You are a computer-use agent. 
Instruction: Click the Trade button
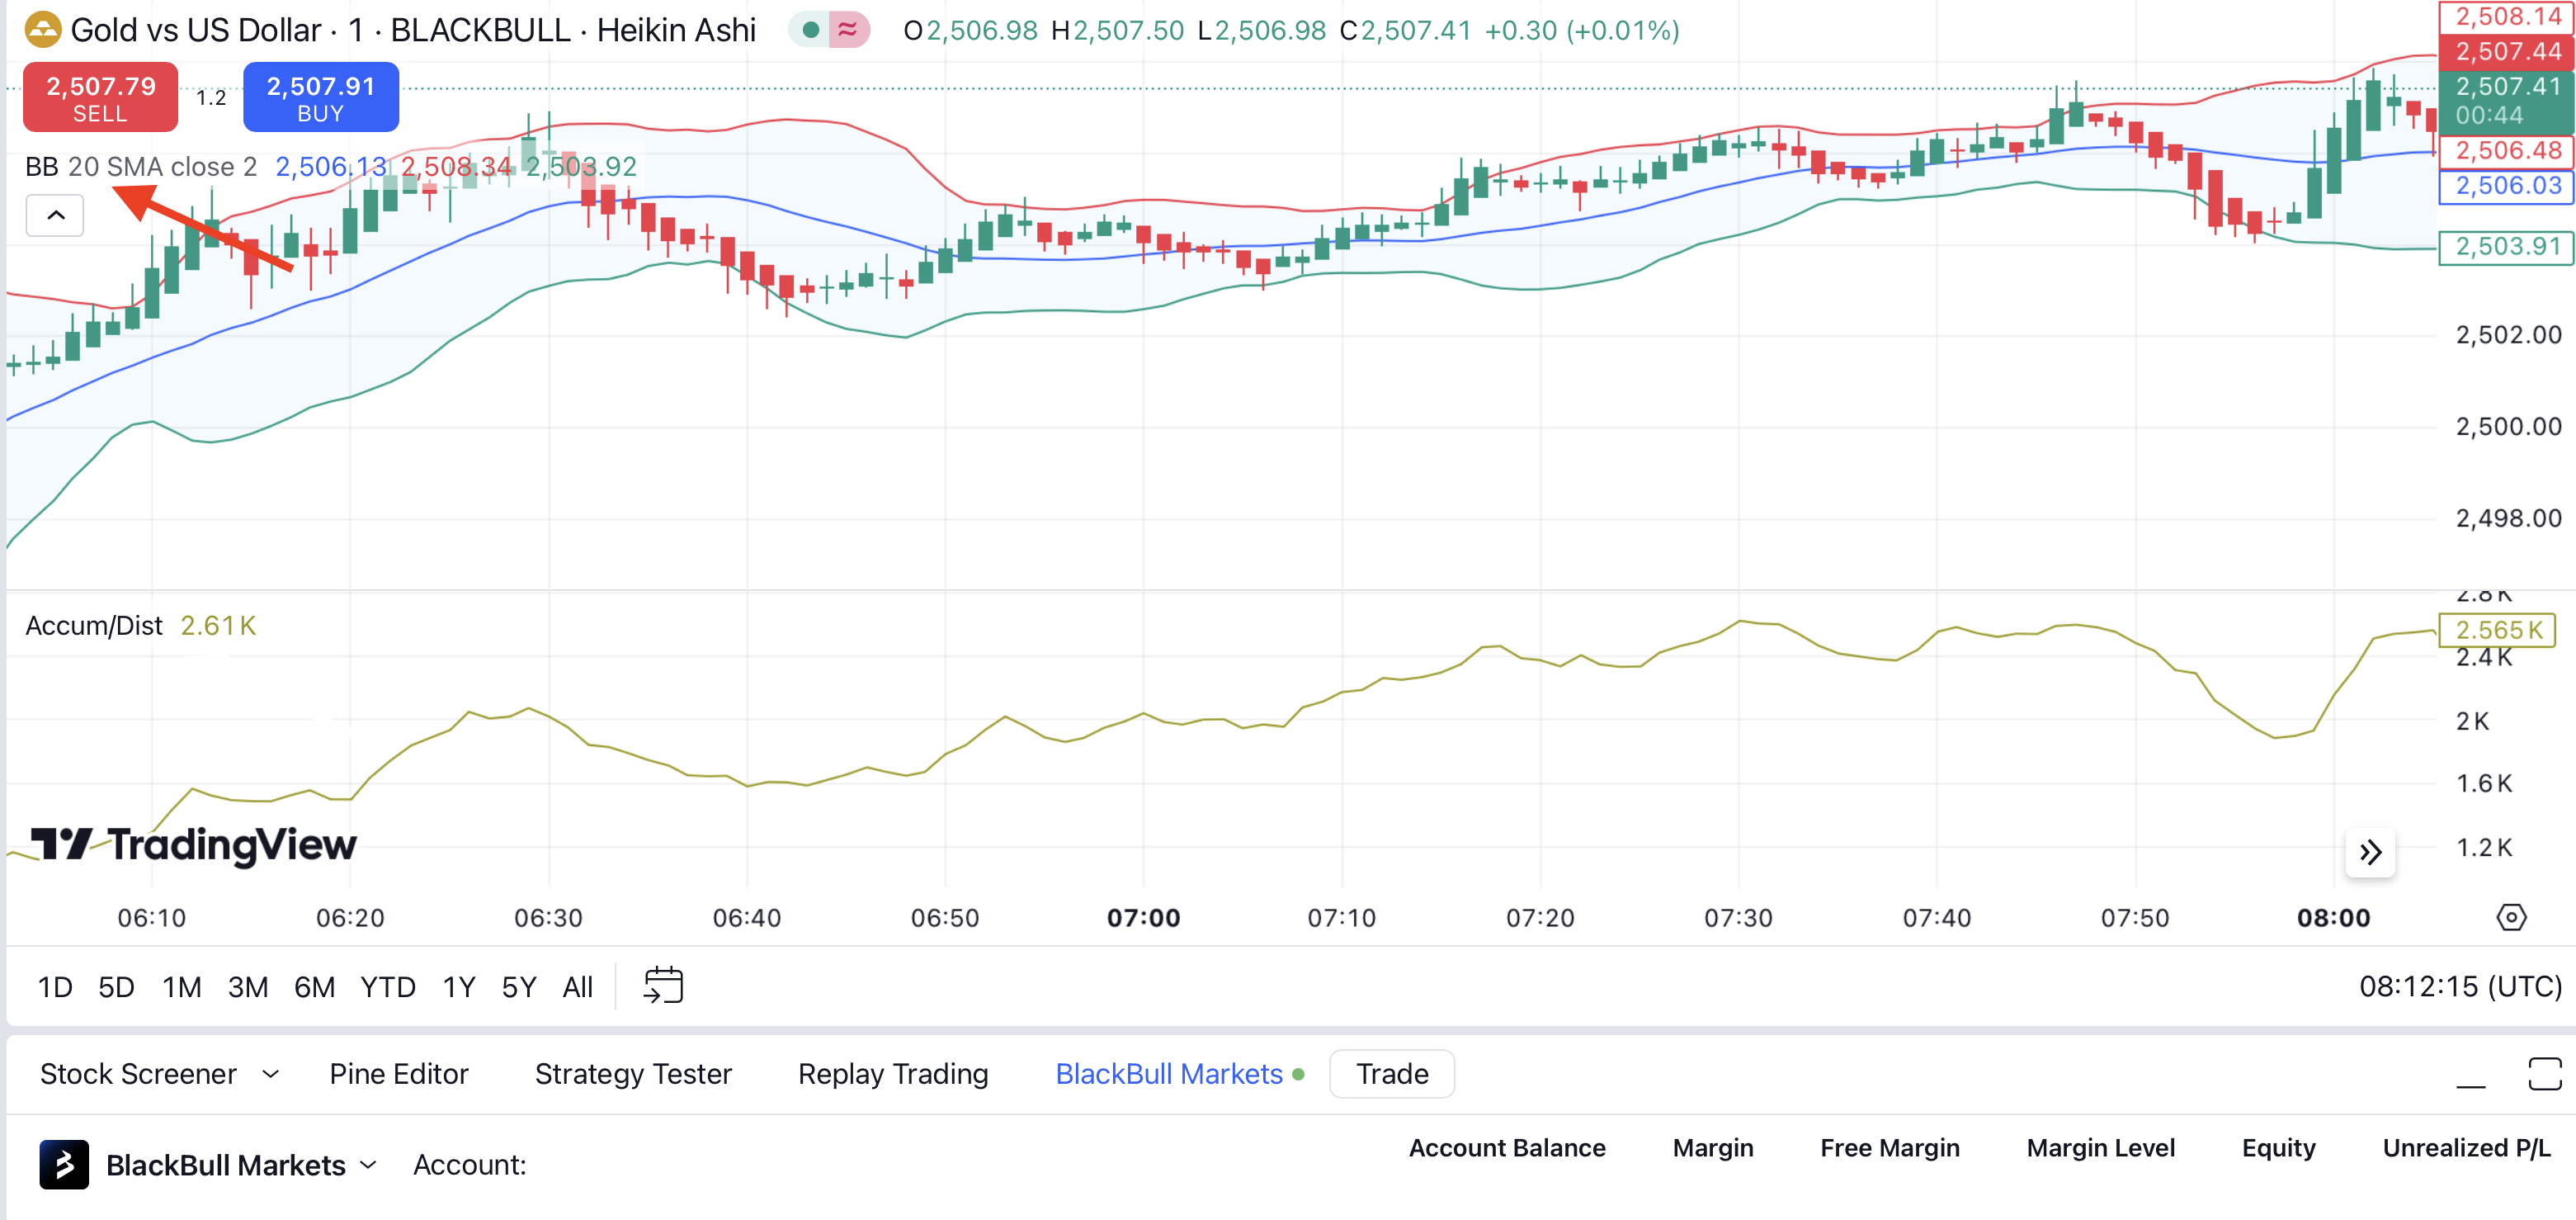1391,1074
